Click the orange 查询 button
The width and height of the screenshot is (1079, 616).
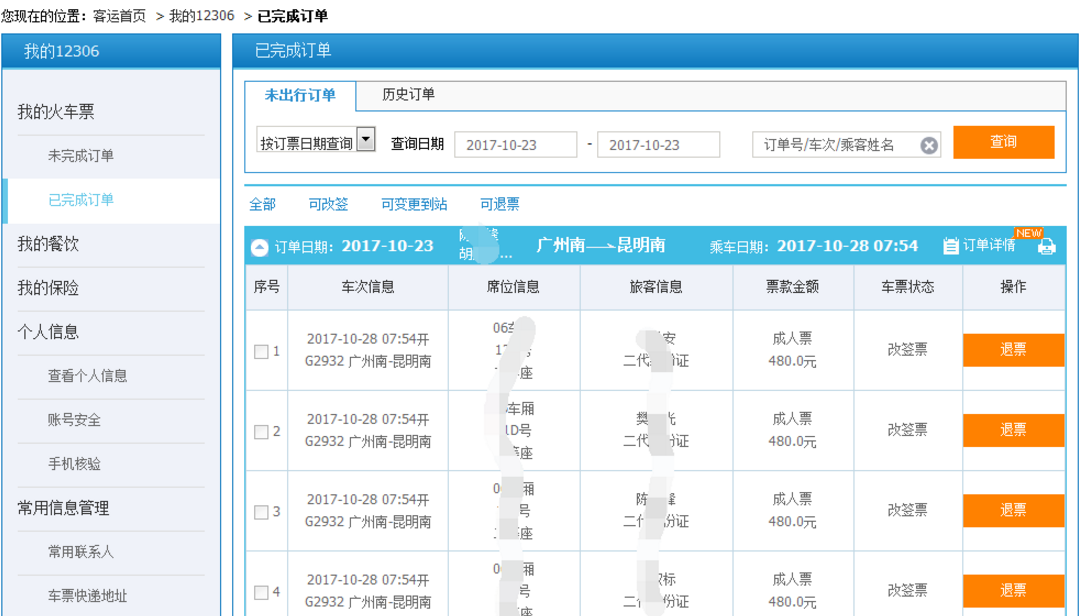(1003, 143)
